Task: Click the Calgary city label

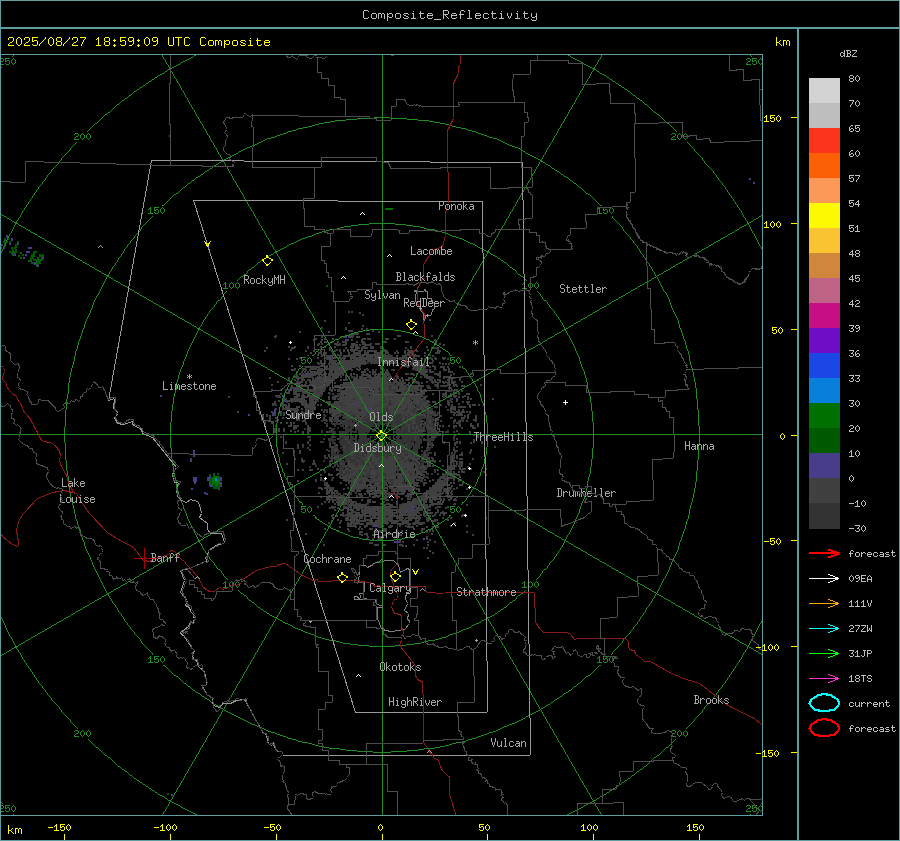Action: 390,588
